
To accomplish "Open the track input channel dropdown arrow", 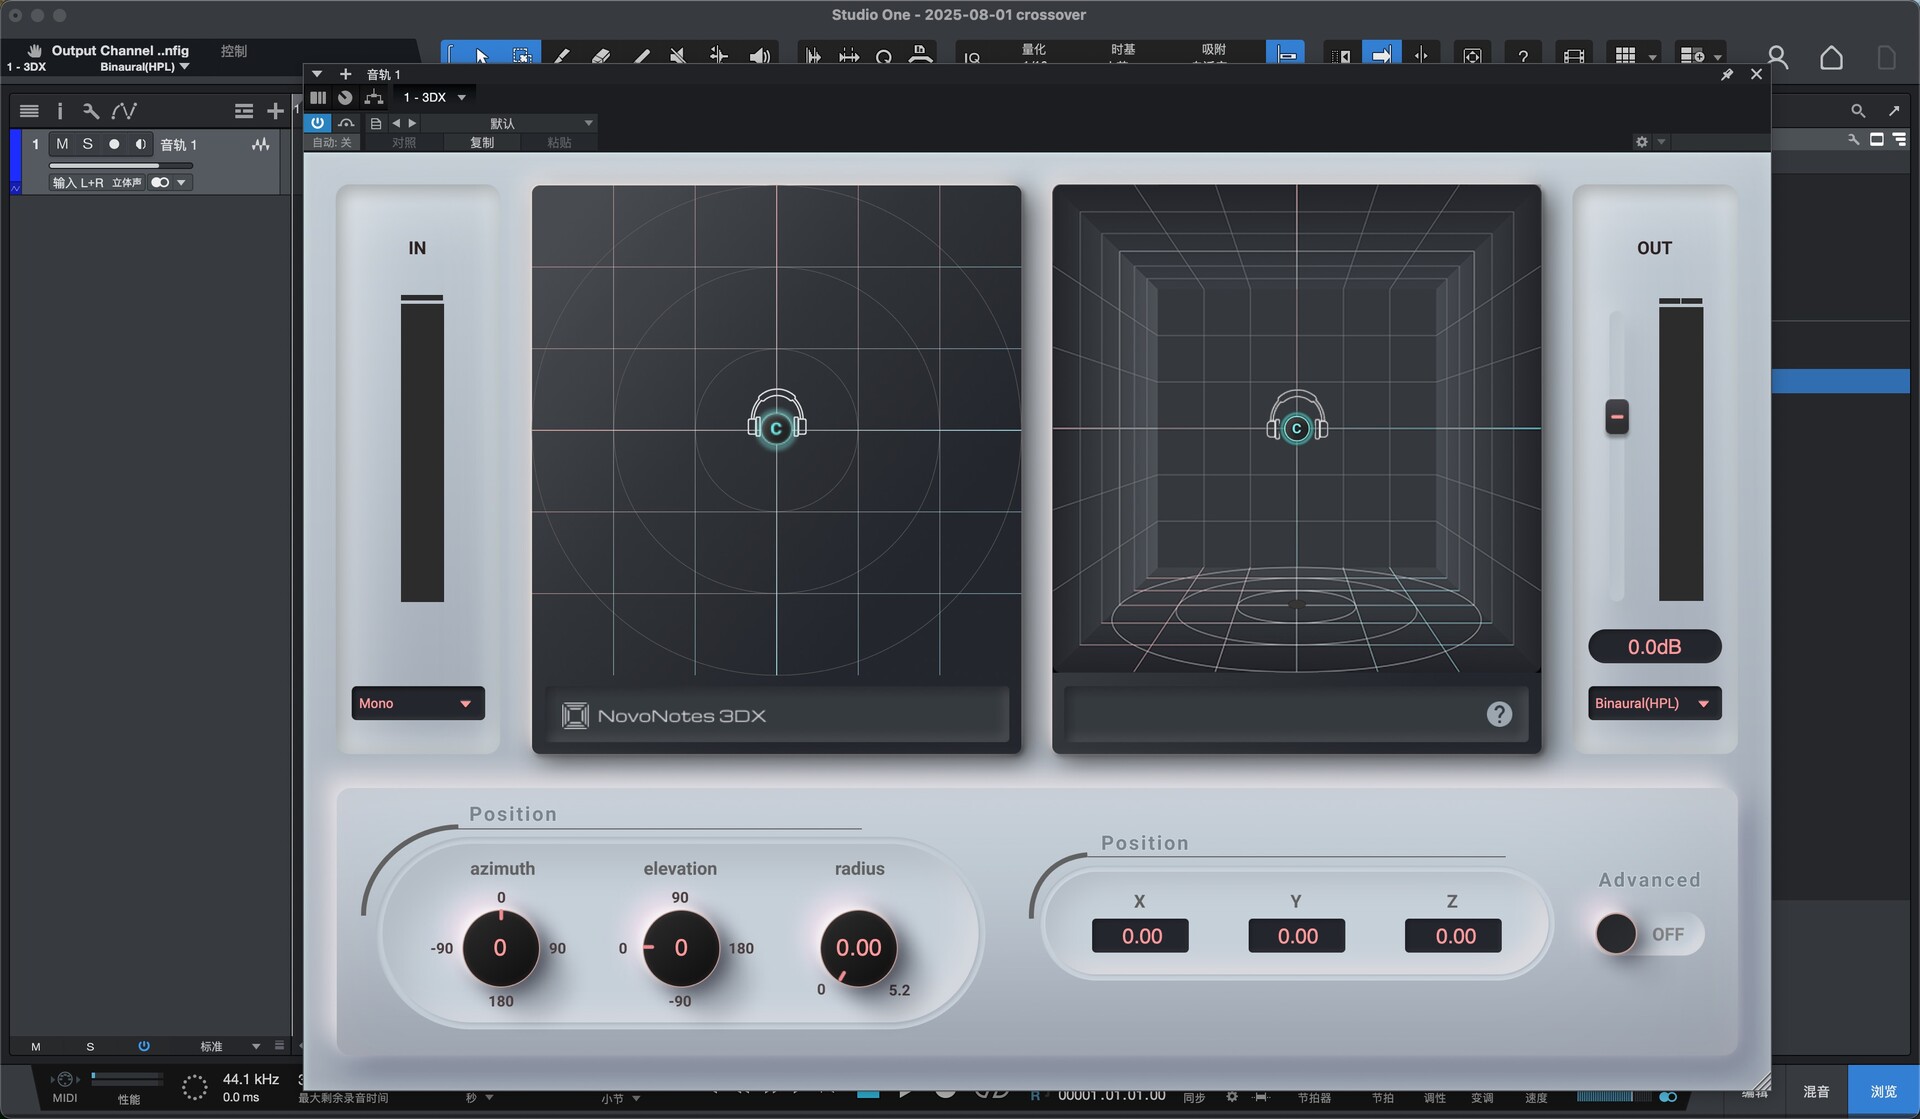I will pos(181,183).
